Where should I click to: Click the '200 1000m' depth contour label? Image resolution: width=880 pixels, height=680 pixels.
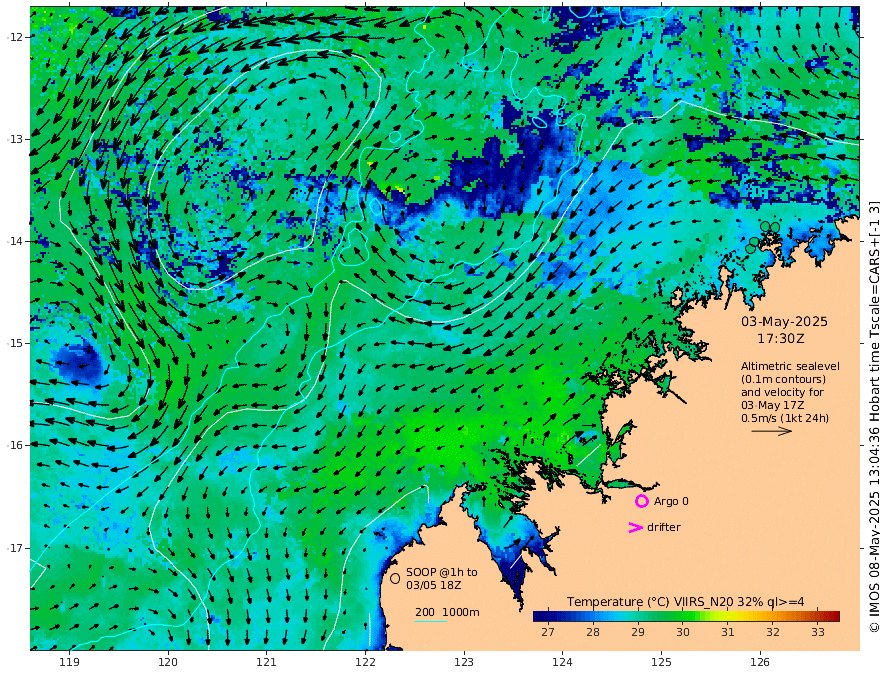coord(447,612)
